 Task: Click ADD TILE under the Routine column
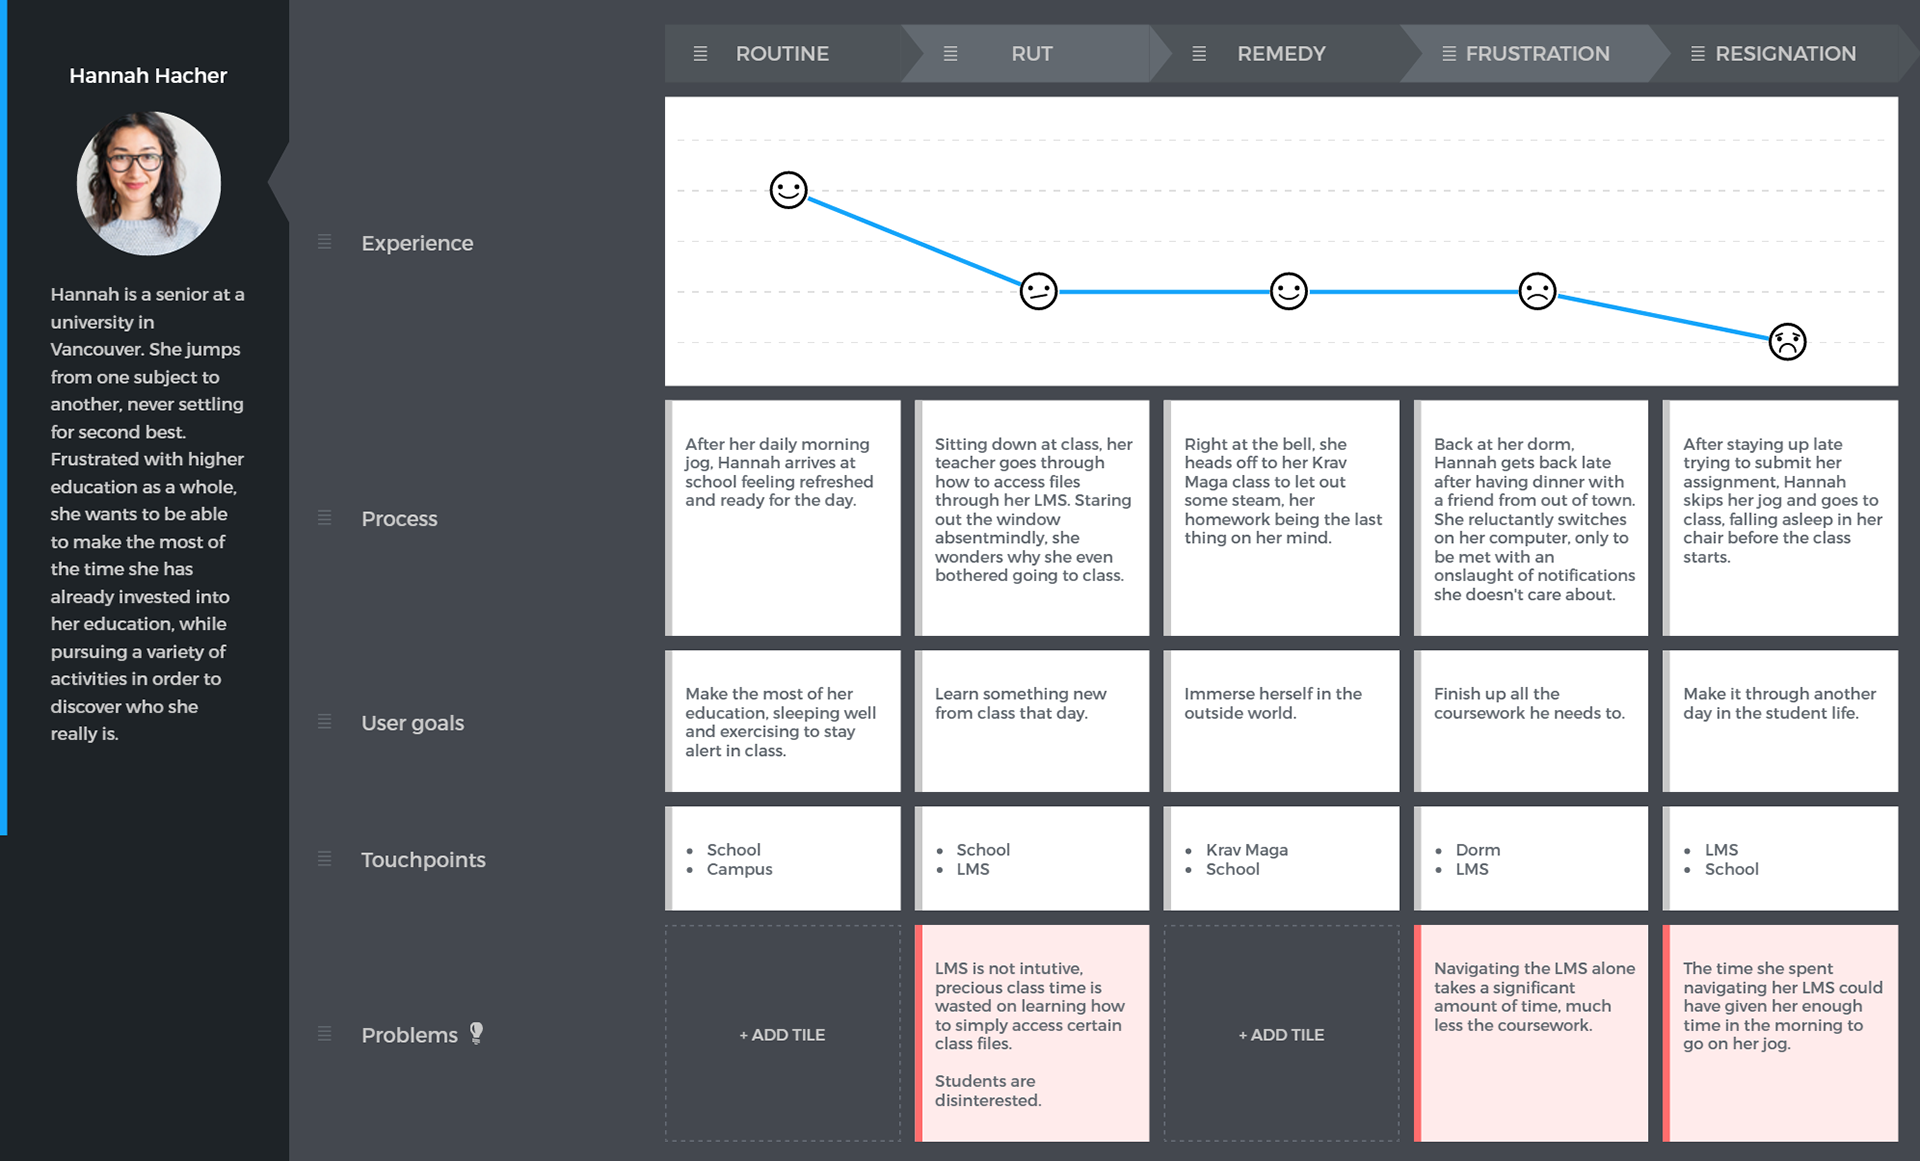click(782, 1035)
